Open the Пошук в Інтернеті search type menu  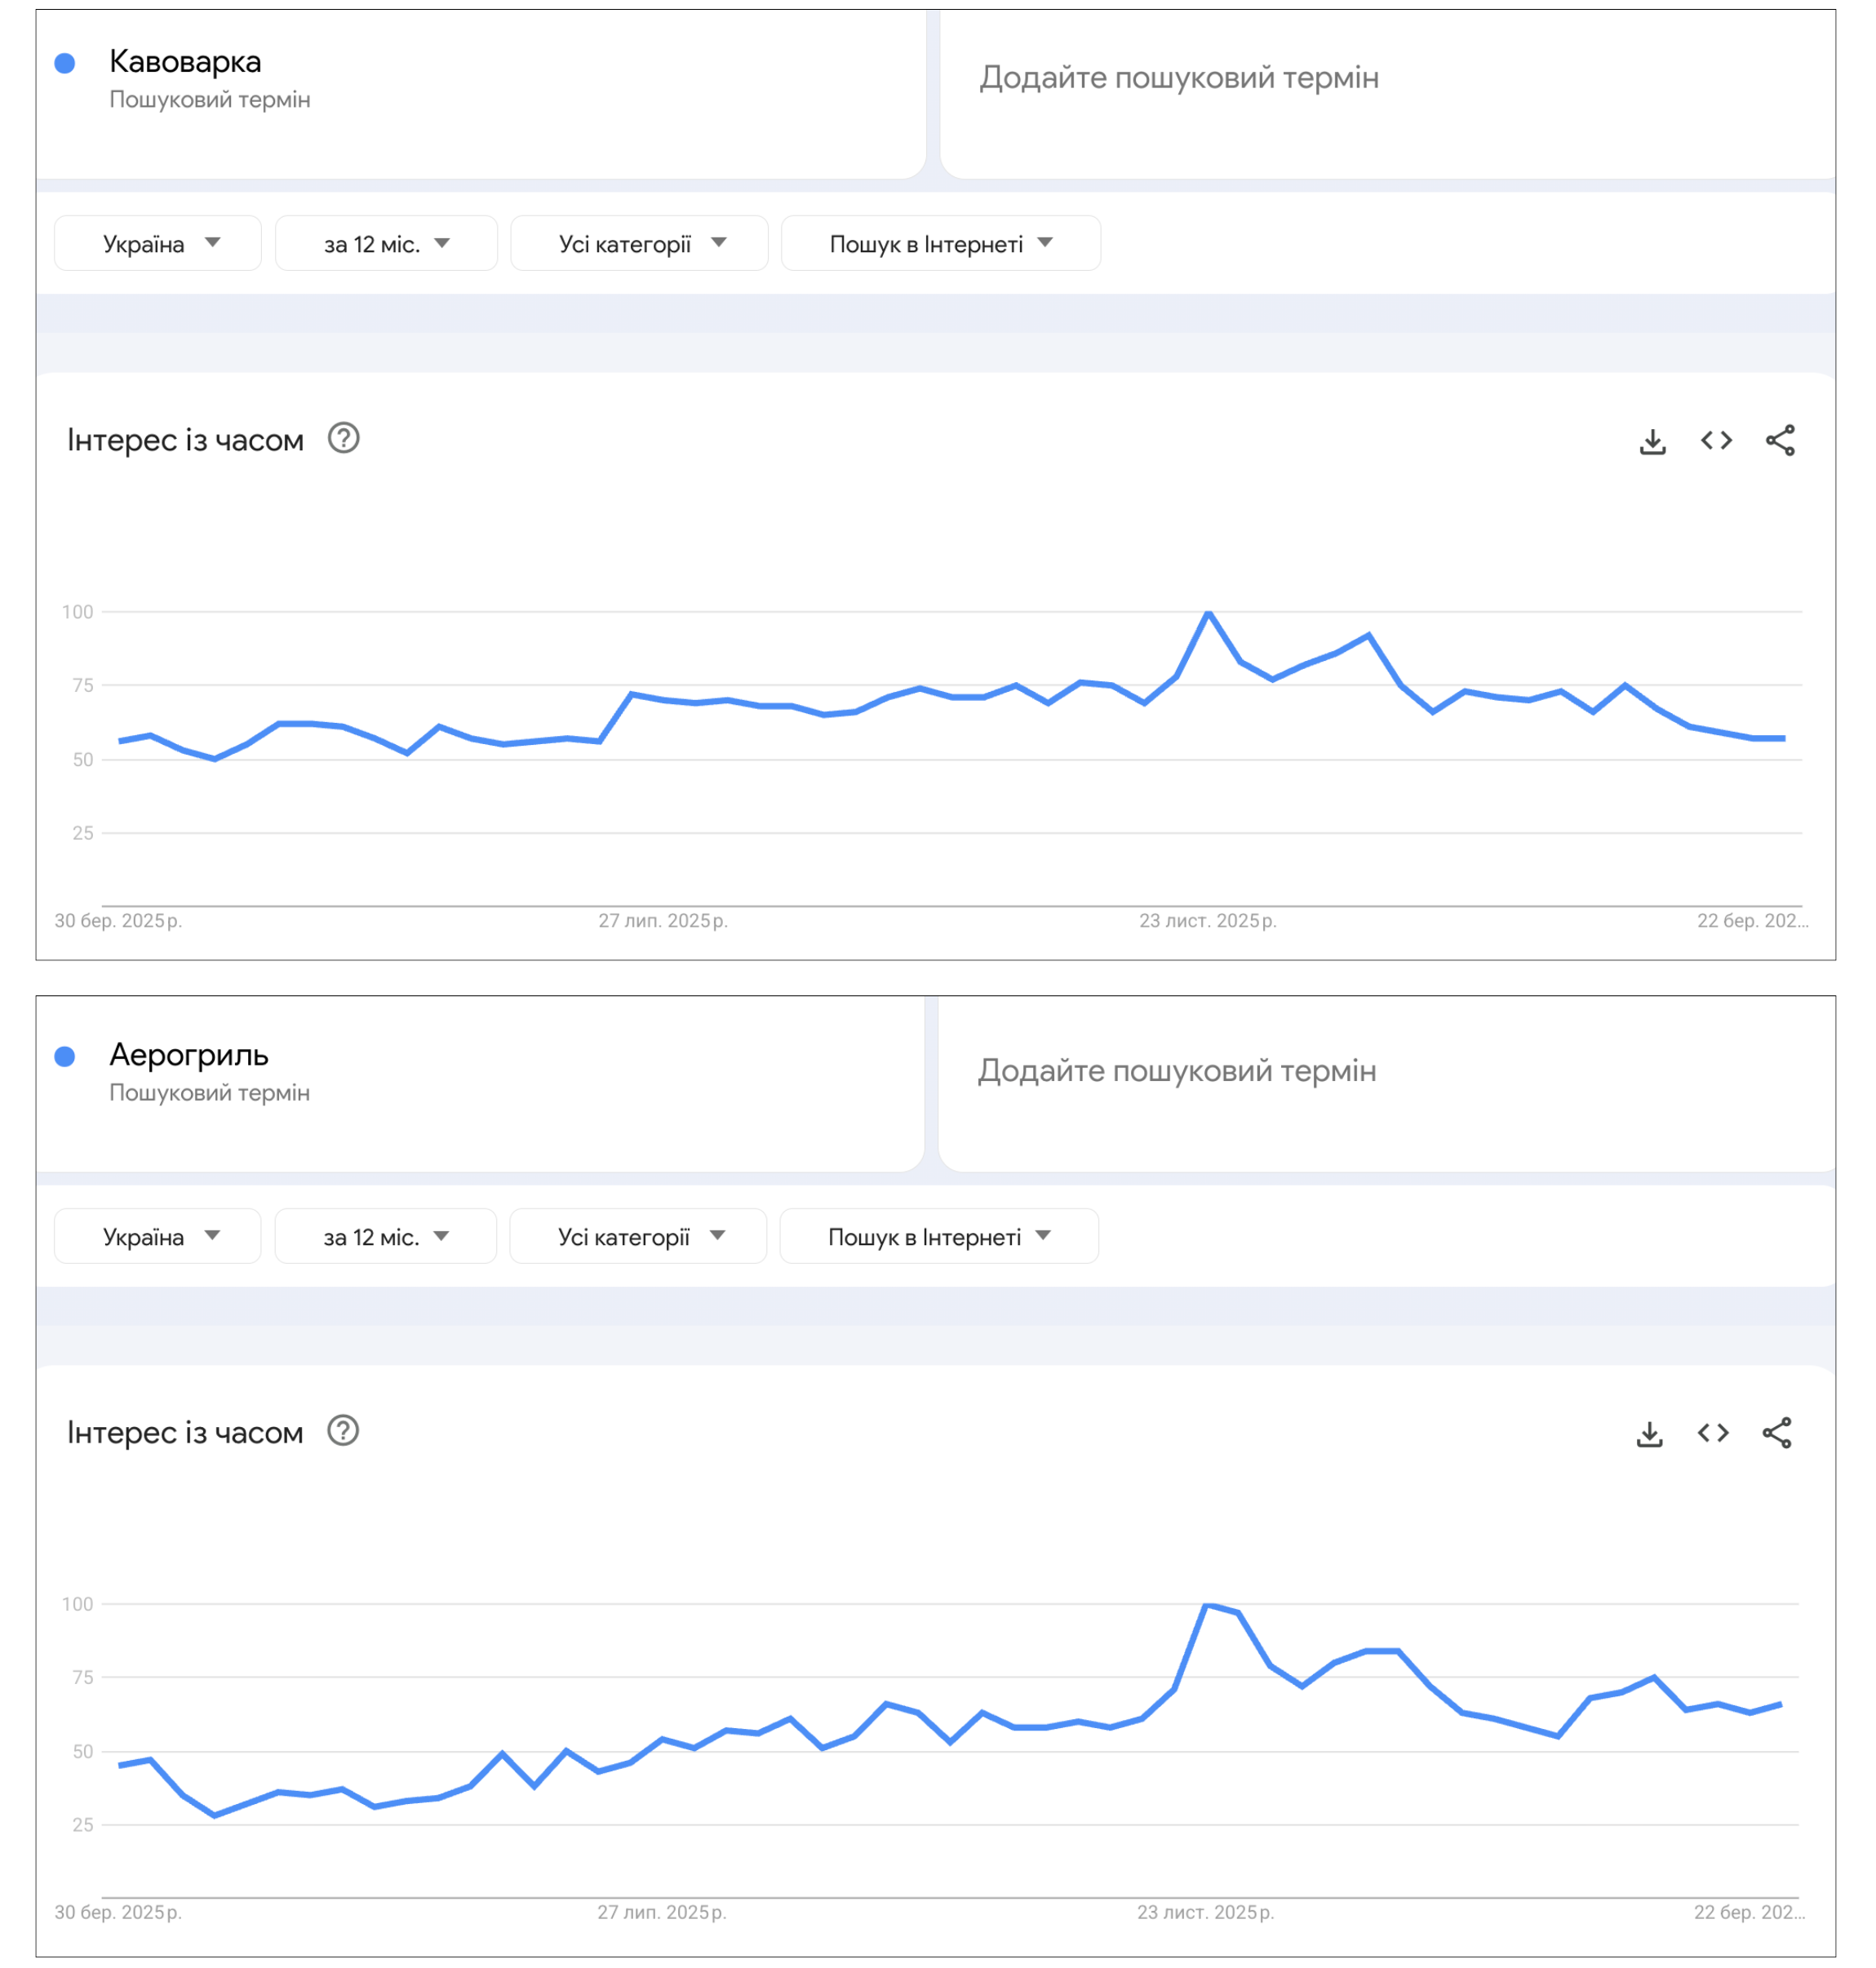click(x=940, y=242)
